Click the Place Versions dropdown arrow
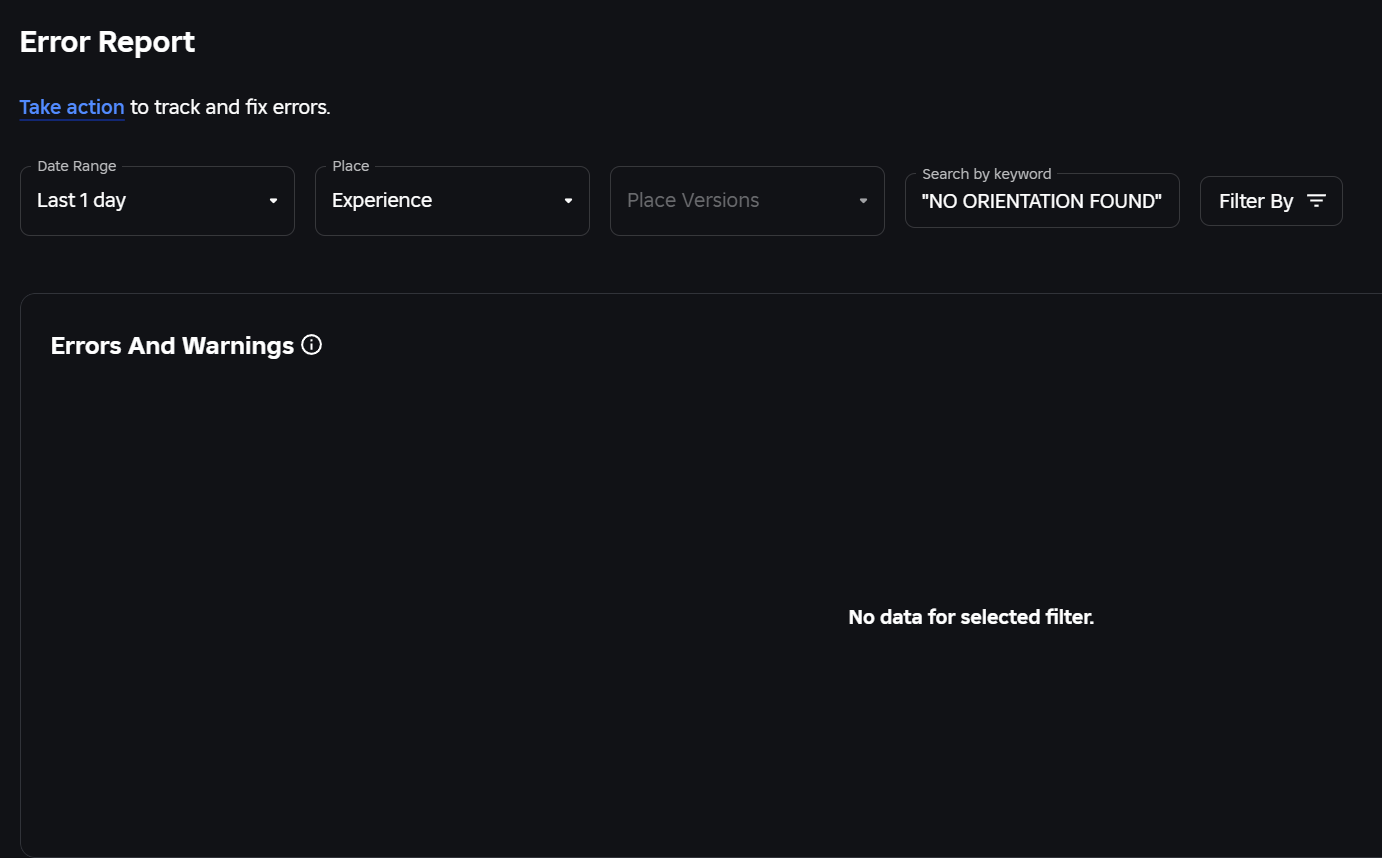1382x858 pixels. click(863, 201)
